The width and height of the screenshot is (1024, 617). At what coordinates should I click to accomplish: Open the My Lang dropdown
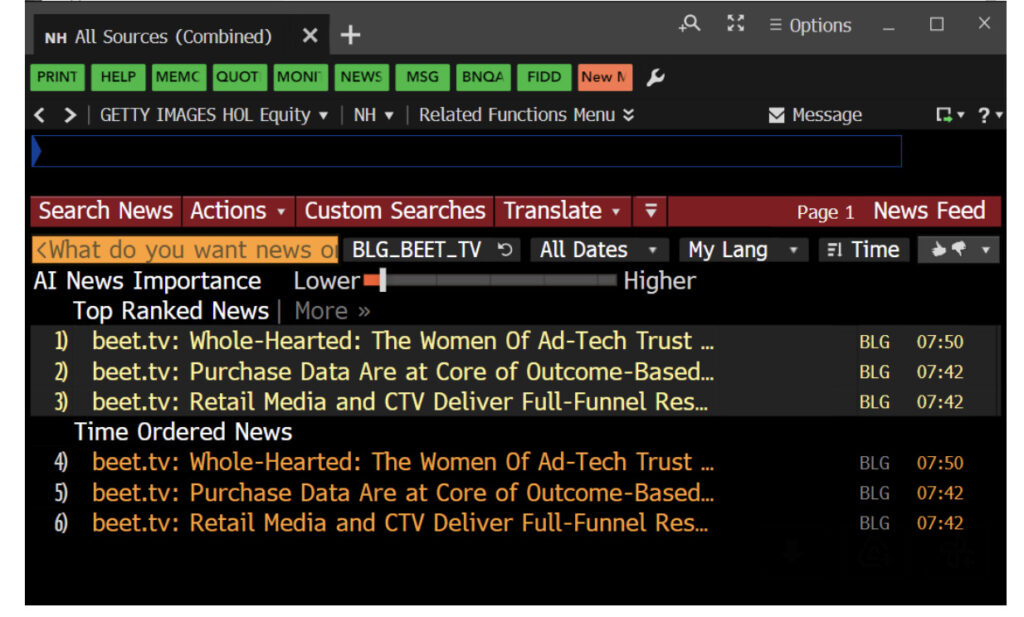742,249
